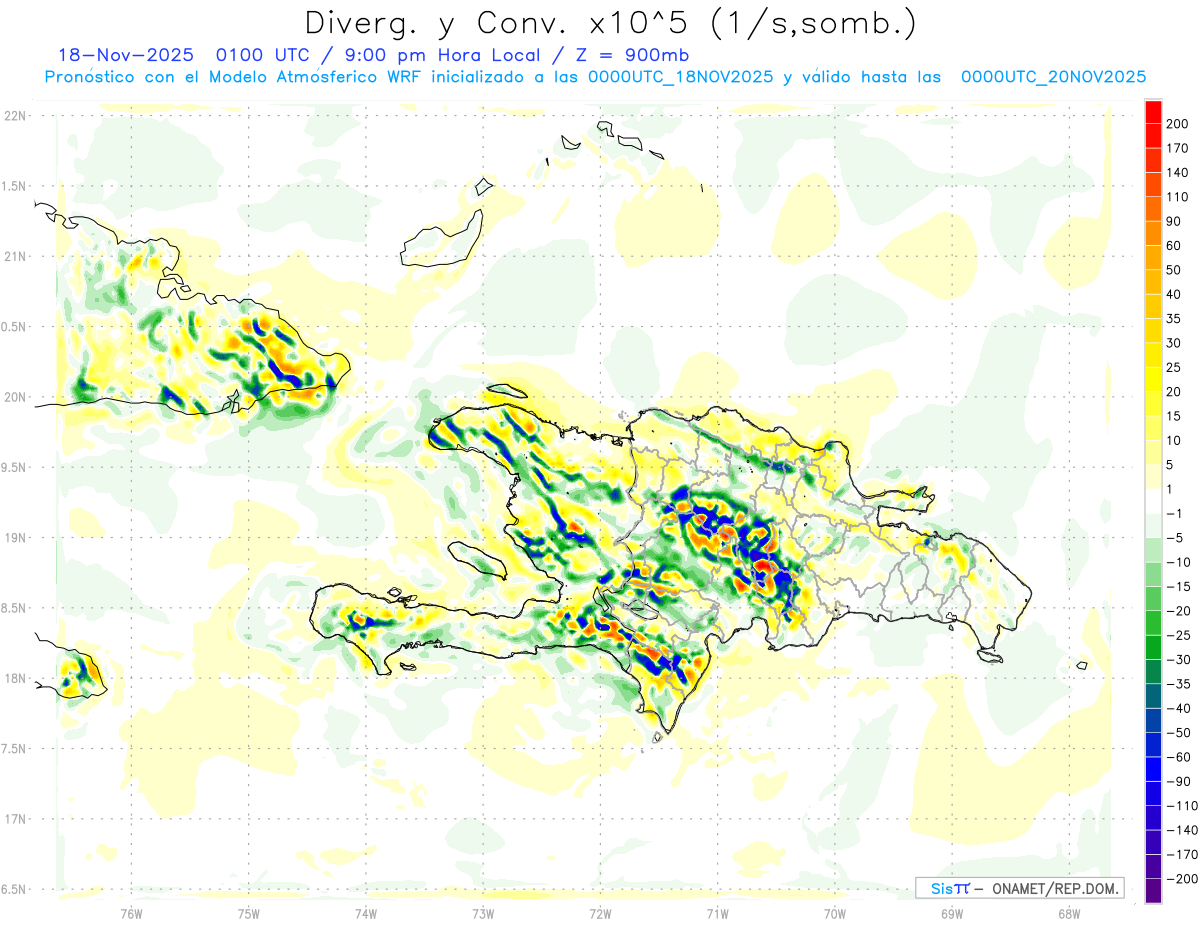Click the positive "60" colorbar label
This screenshot has height=927, width=1200.
(x=1174, y=246)
